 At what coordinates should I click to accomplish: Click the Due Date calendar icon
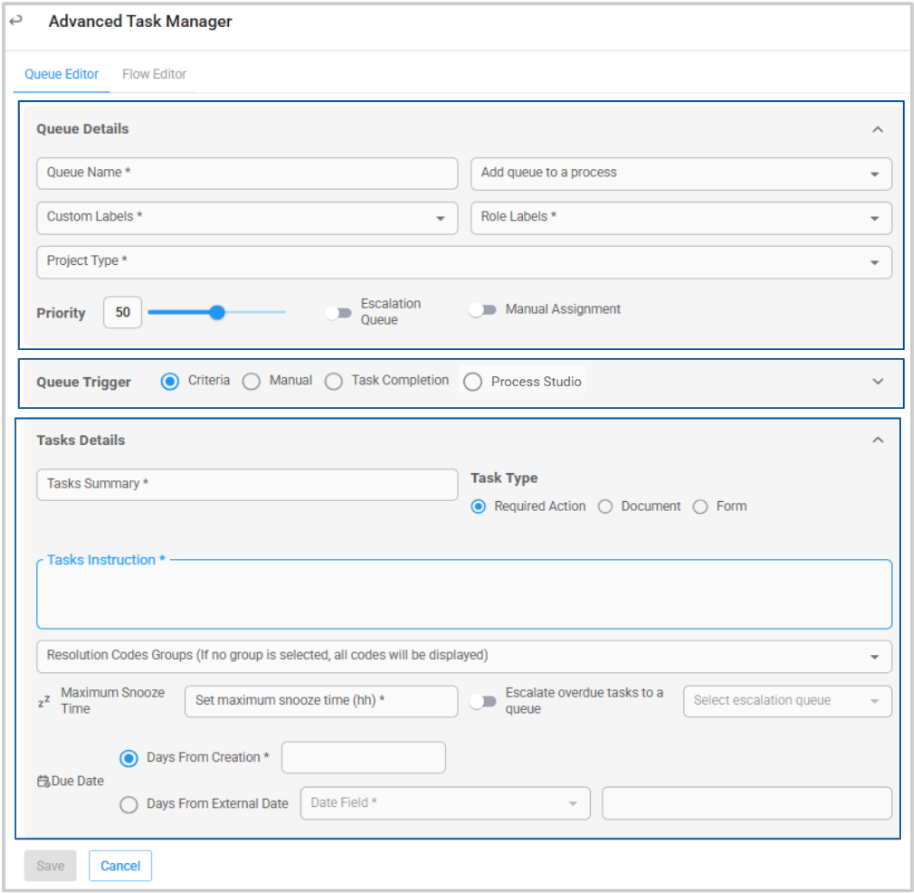click(x=43, y=781)
